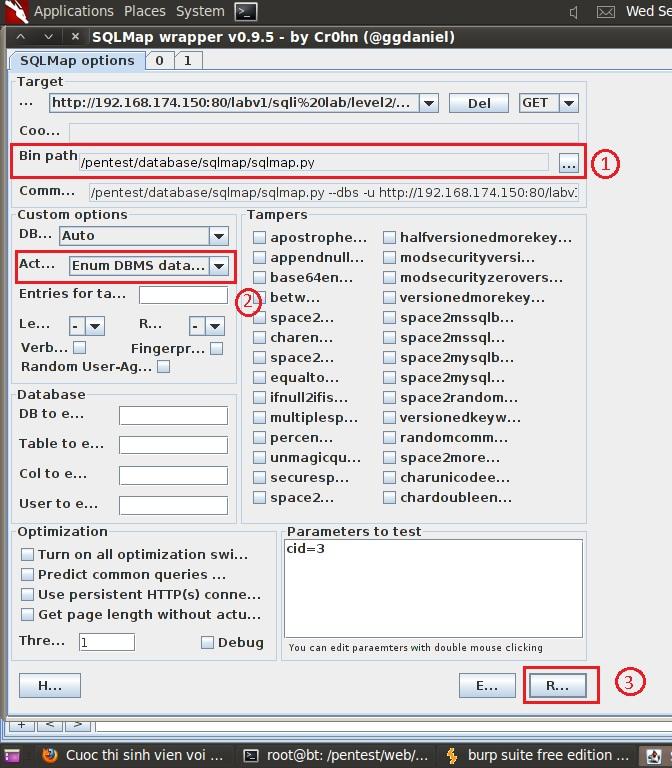Click the Command line text field
Image resolution: width=672 pixels, height=768 pixels.
tap(334, 192)
